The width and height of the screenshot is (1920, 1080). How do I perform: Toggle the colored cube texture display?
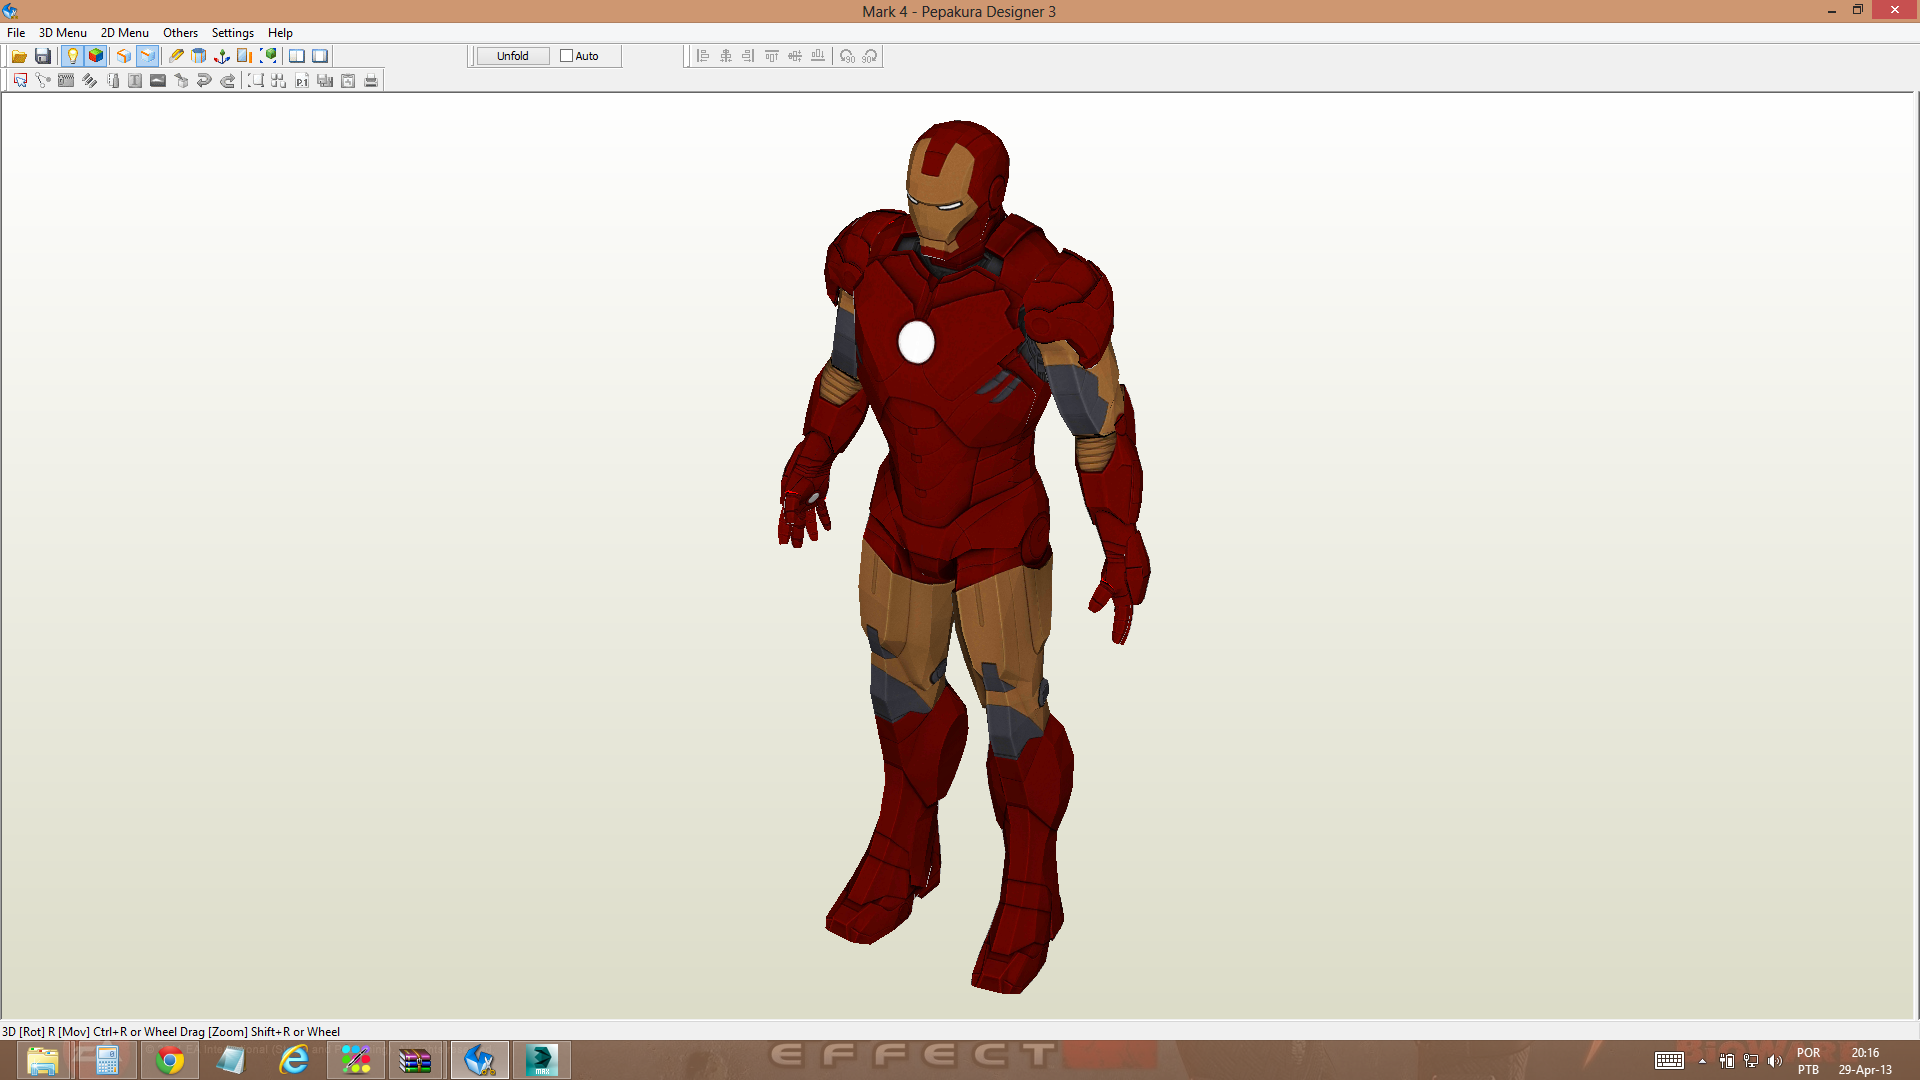coord(96,56)
